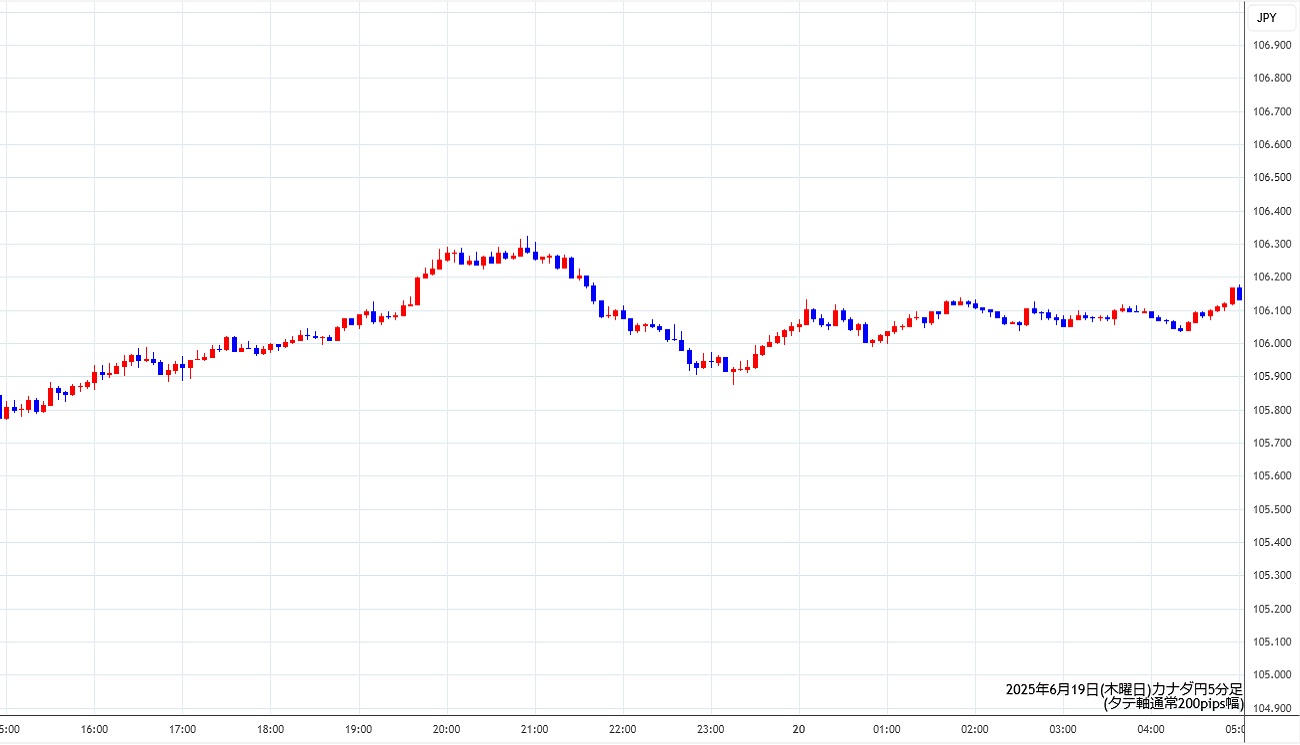Click the 20:00 time axis label
This screenshot has width=1300, height=745.
pos(446,729)
